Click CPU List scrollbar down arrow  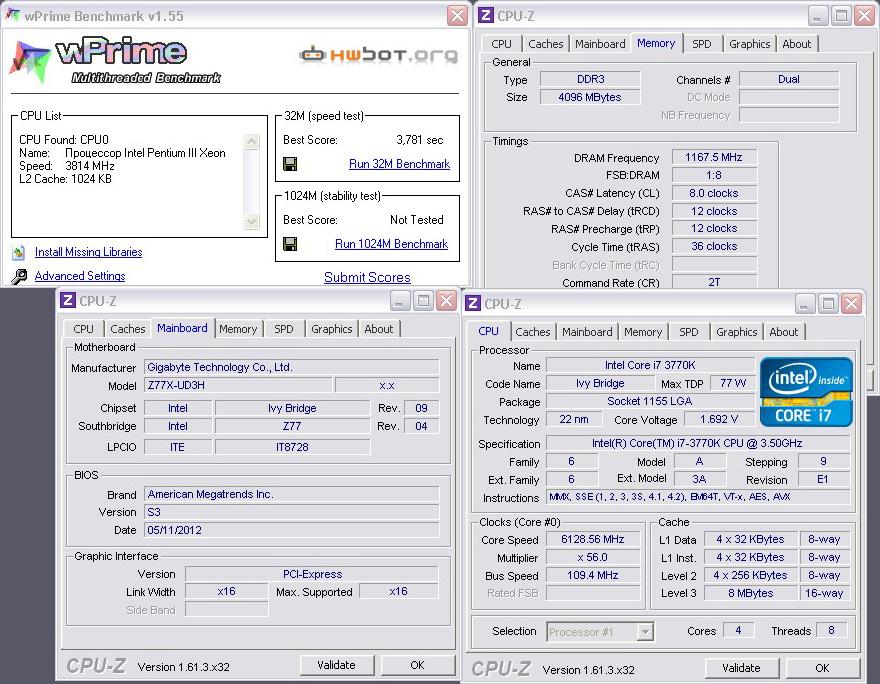click(x=251, y=222)
